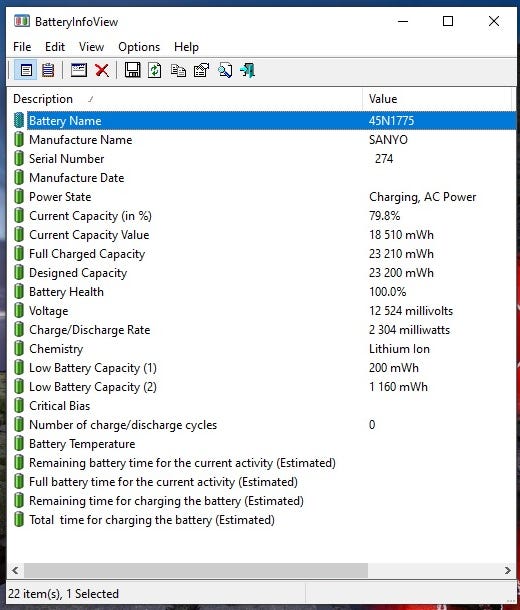The image size is (520, 610).
Task: Select the Full Charged Capacity row
Action: point(261,254)
